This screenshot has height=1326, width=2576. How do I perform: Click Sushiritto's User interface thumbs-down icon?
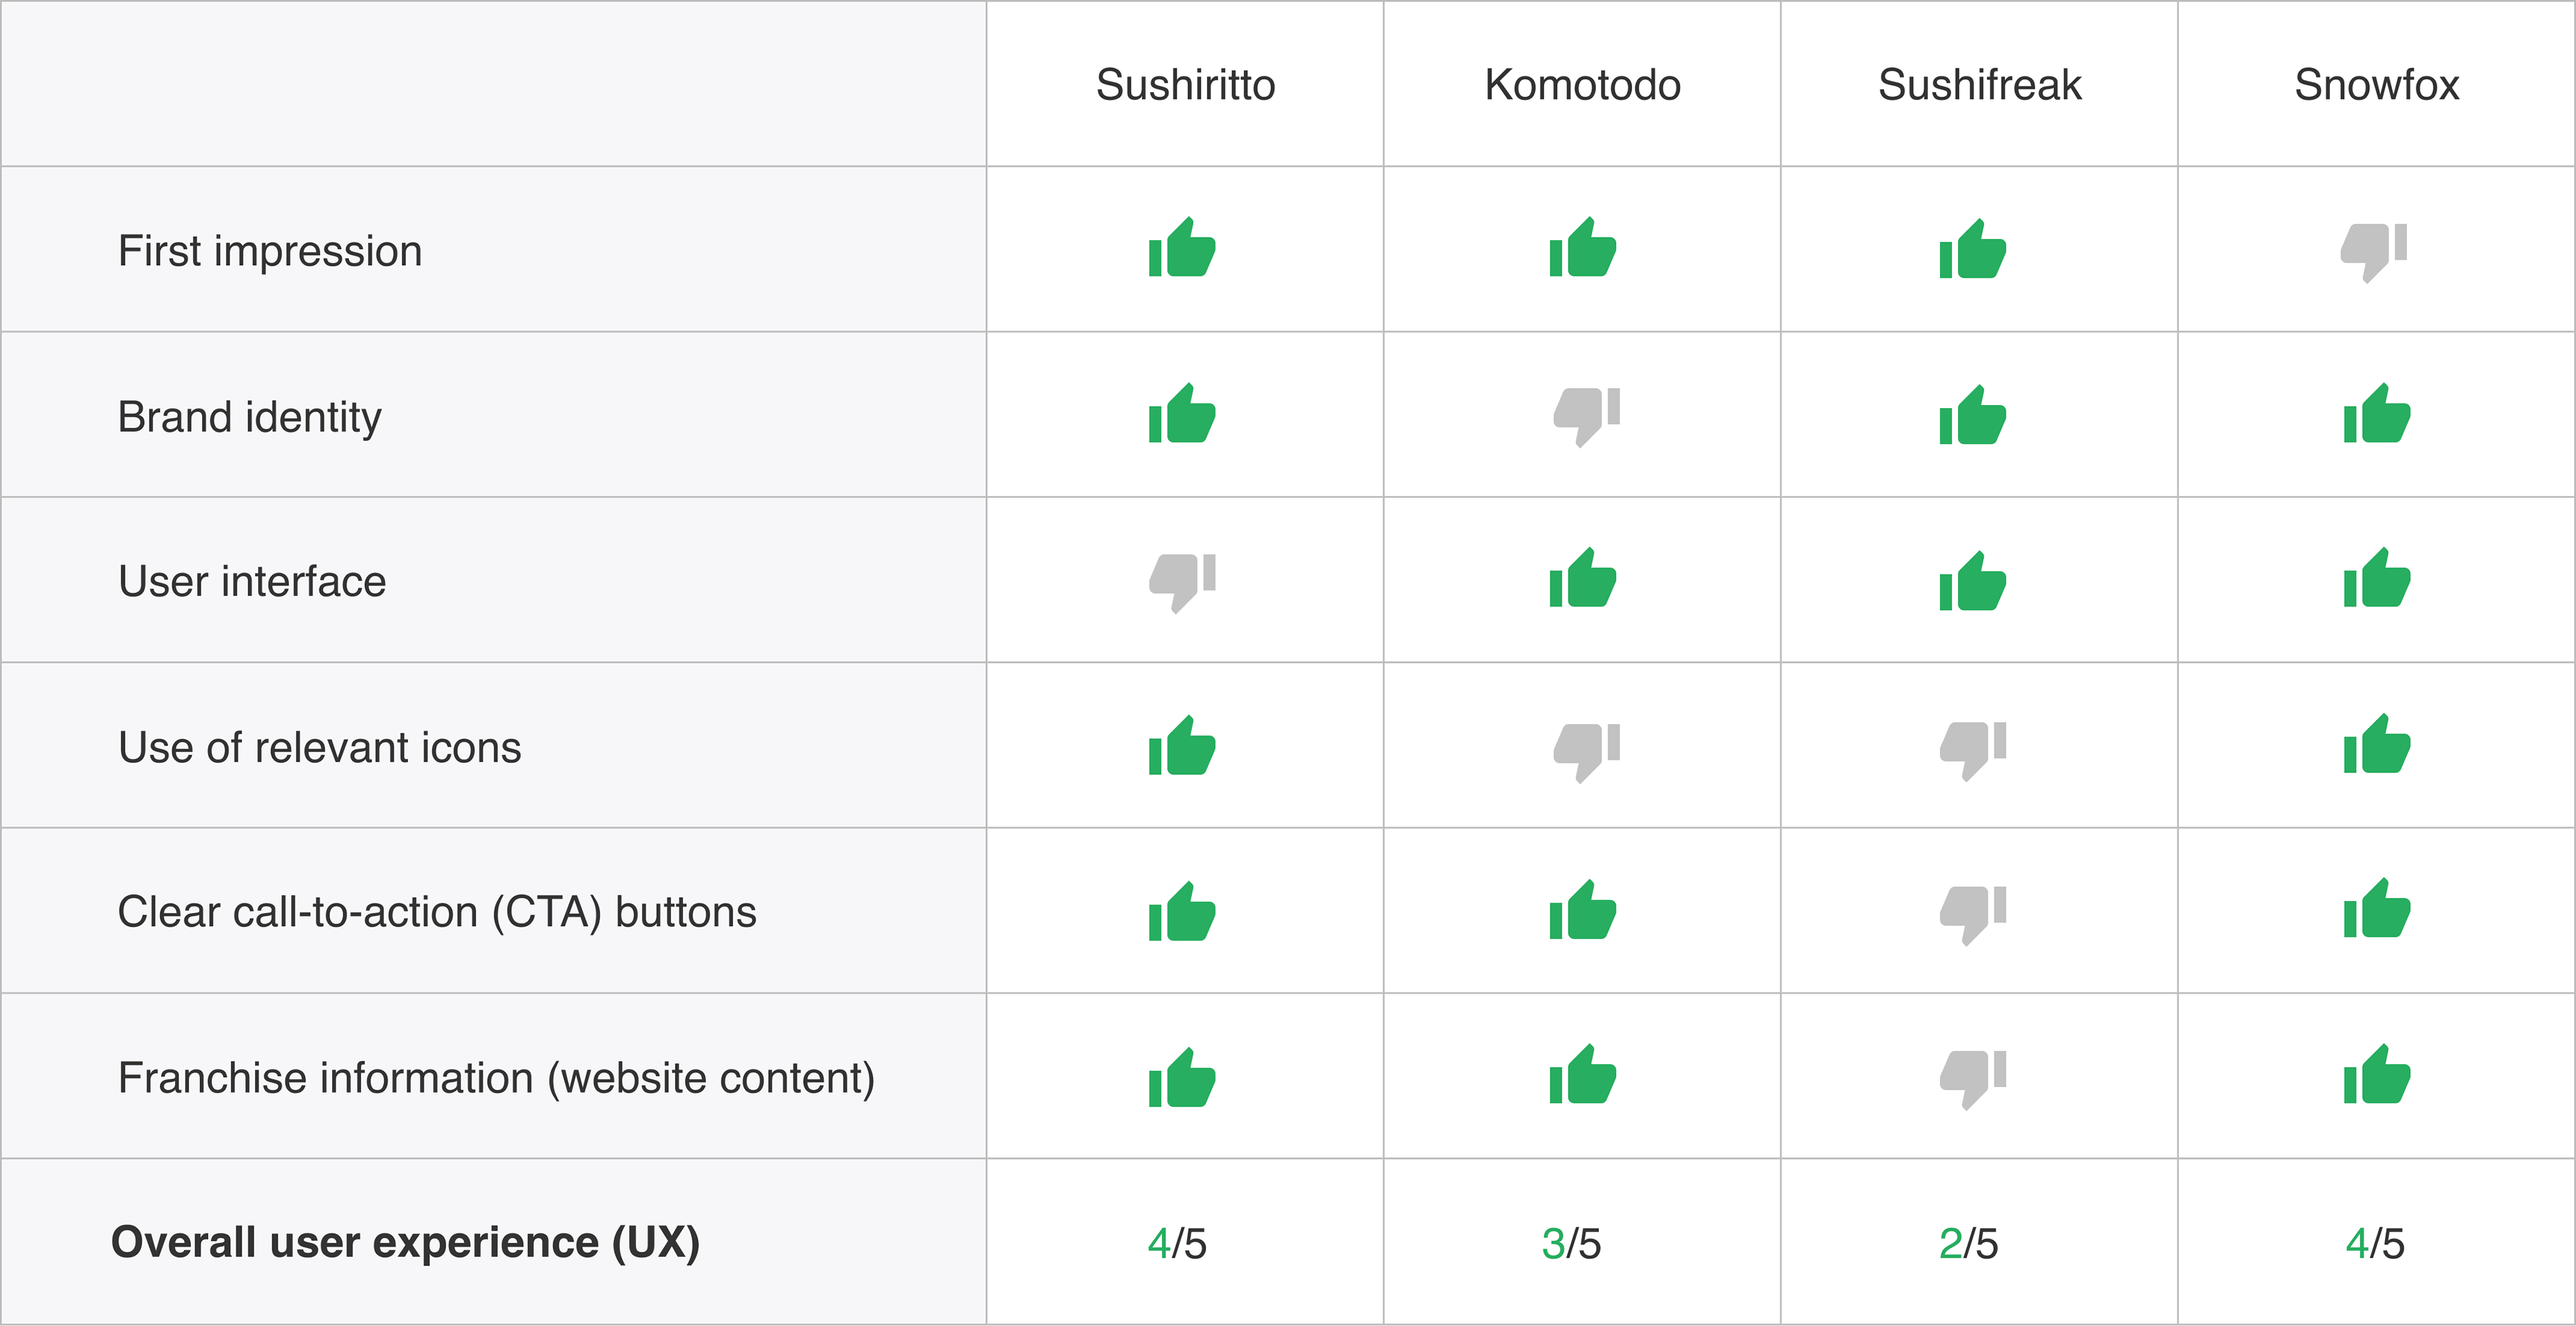point(1182,583)
